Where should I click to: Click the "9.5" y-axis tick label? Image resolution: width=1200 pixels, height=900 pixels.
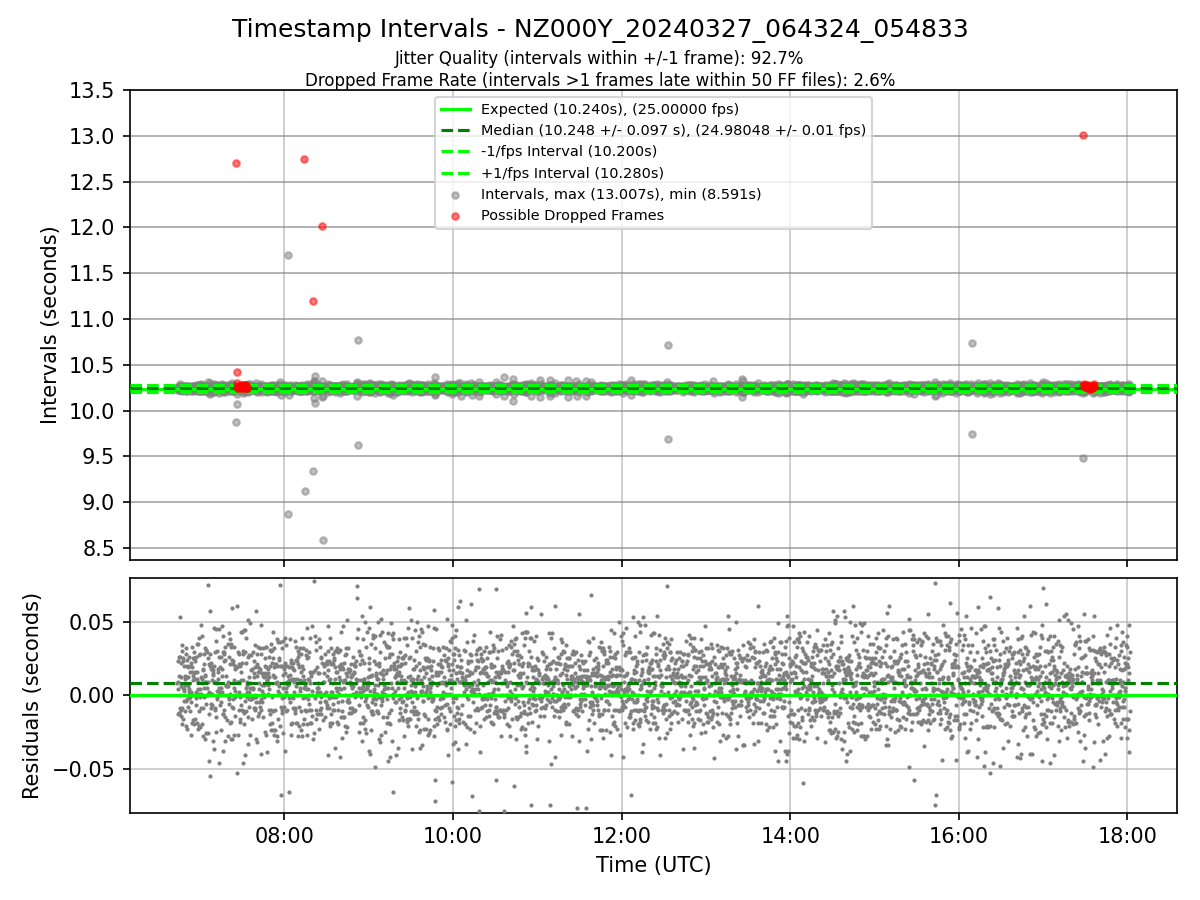click(98, 456)
